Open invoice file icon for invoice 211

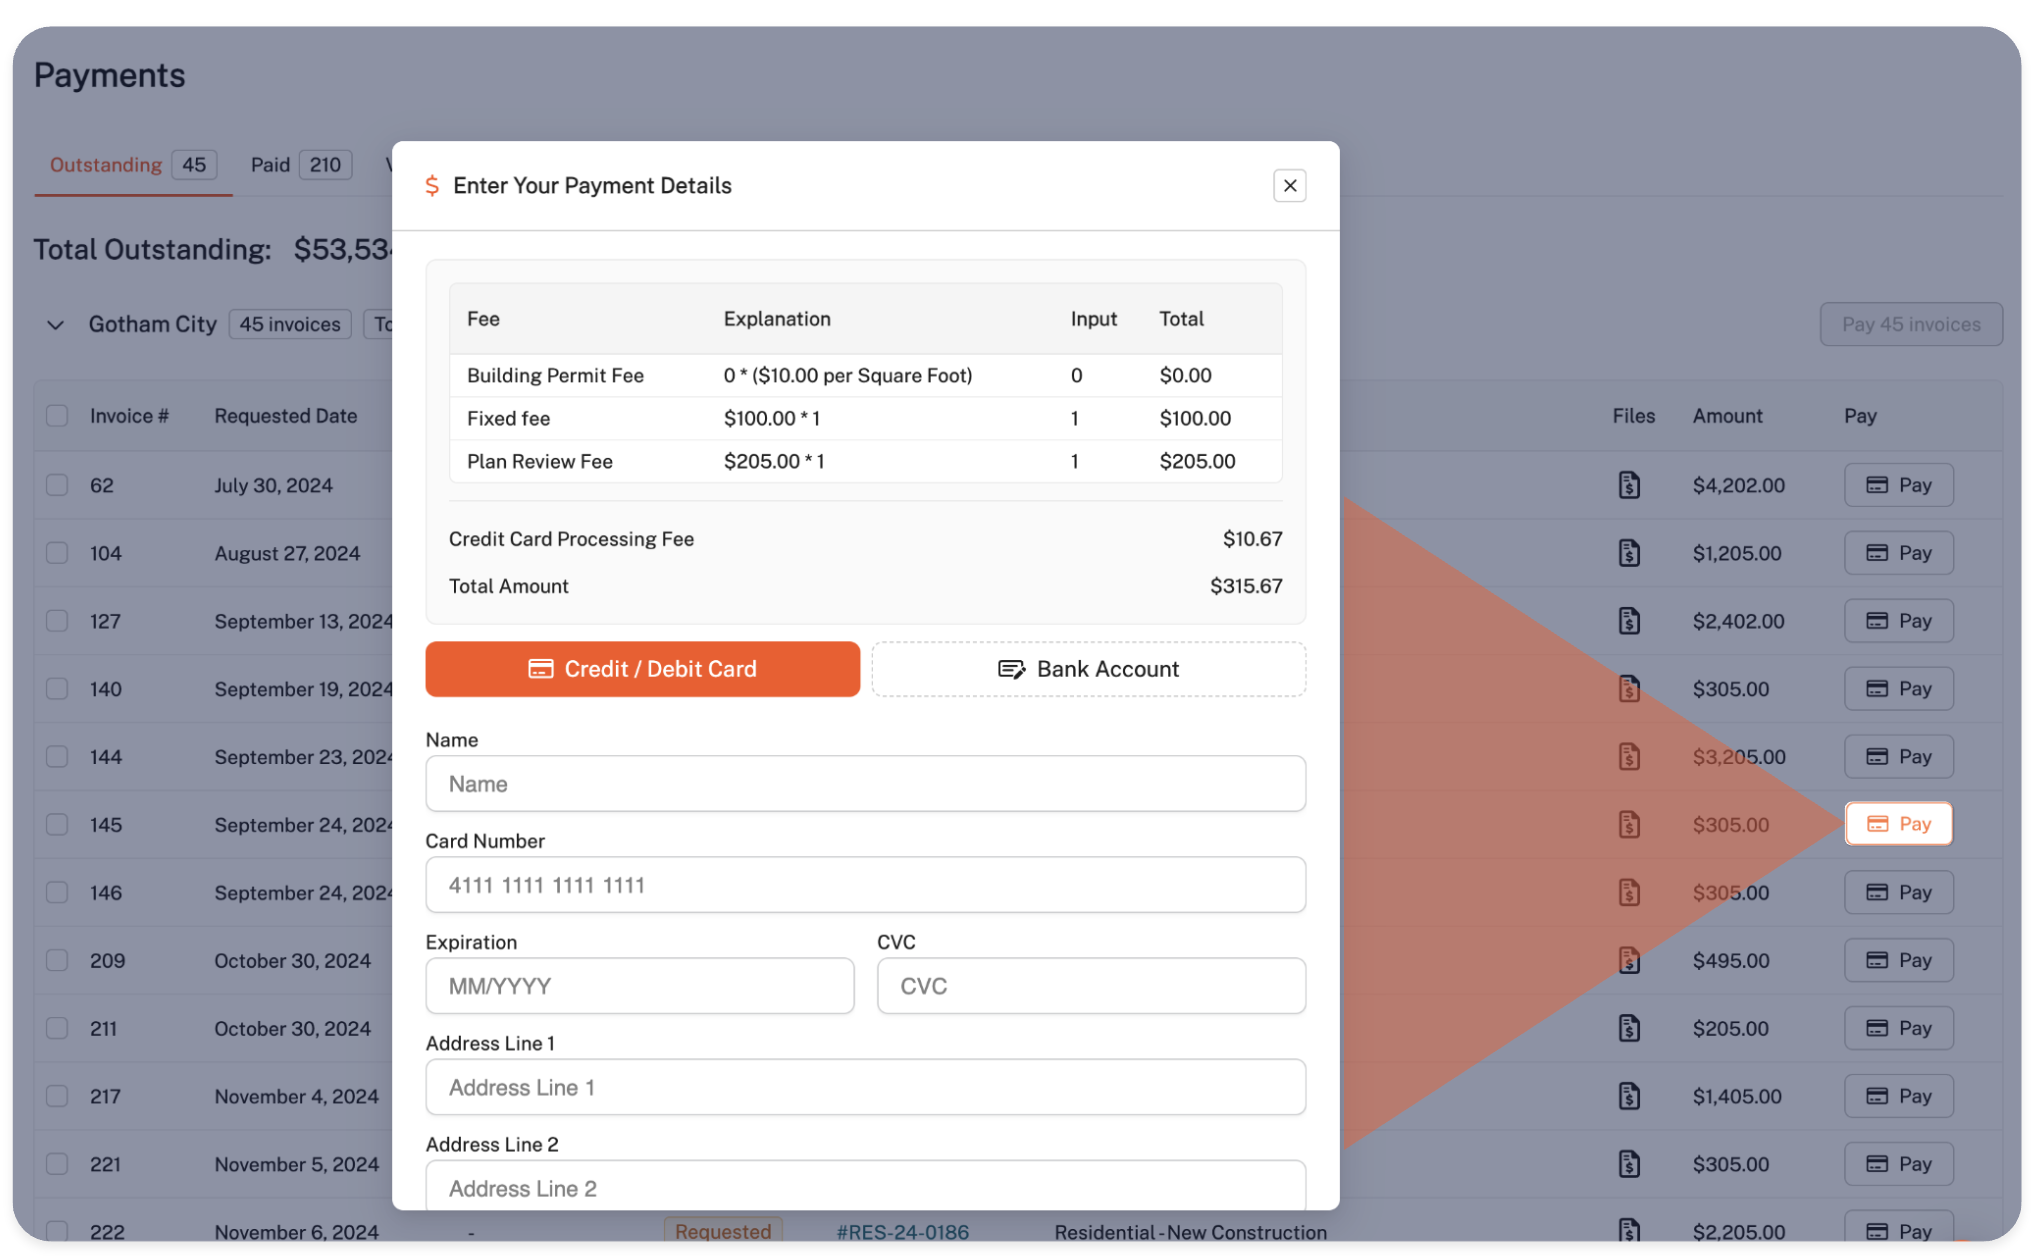click(x=1628, y=1028)
